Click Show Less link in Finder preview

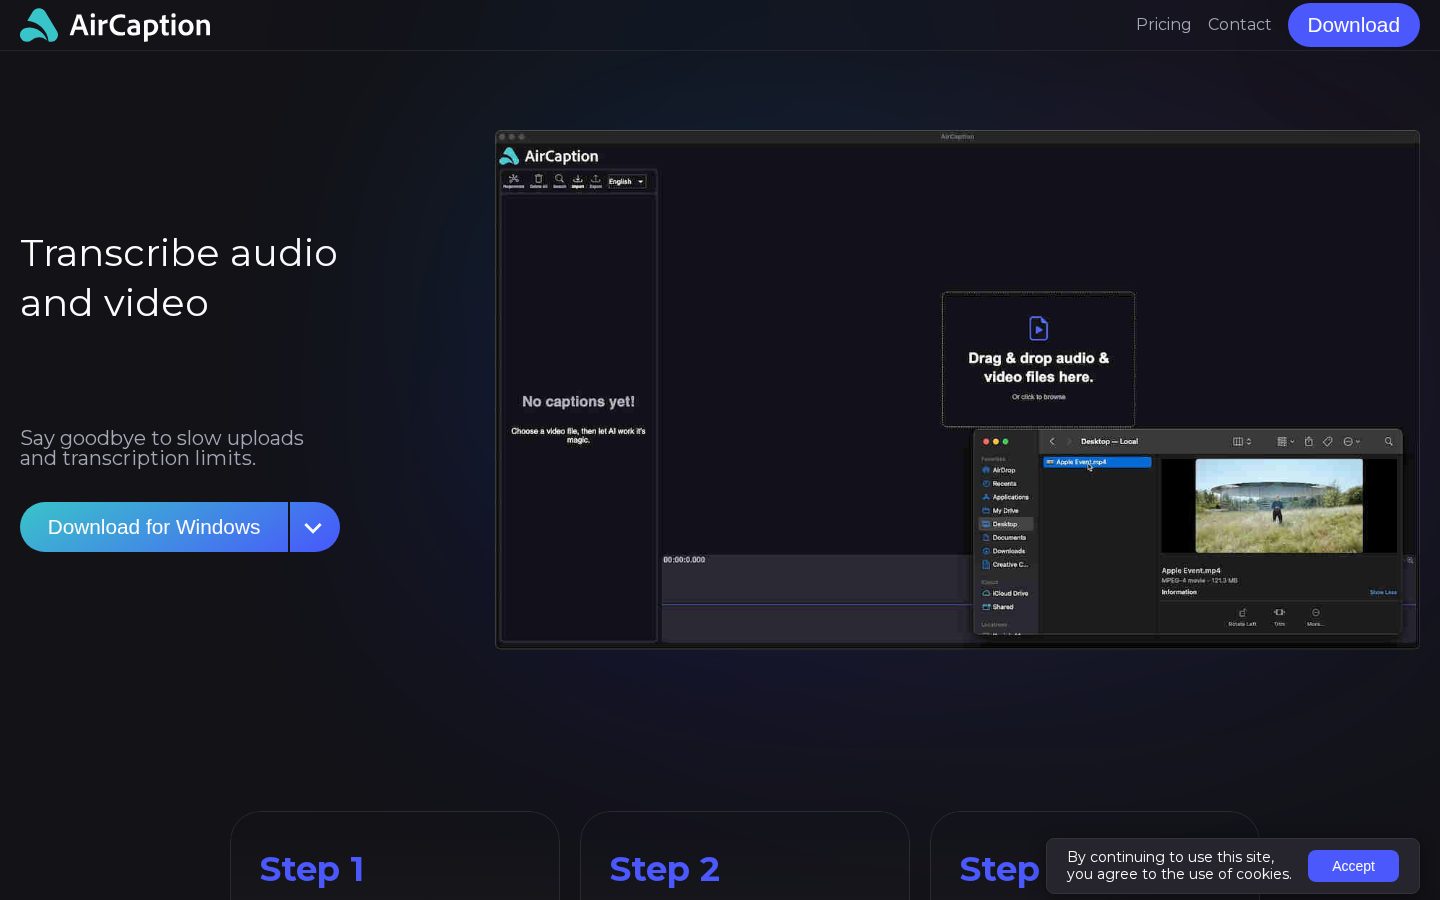(x=1383, y=592)
